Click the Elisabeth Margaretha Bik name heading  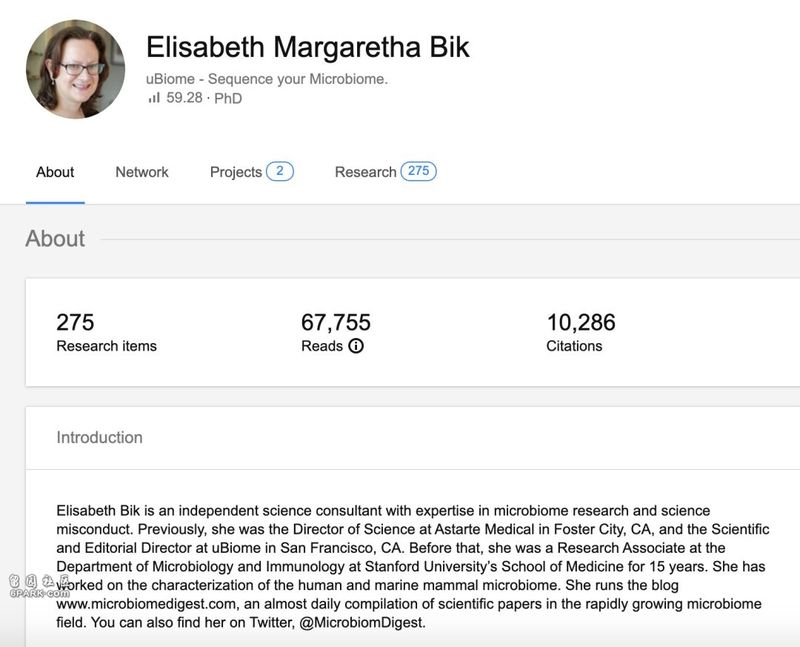pos(308,47)
